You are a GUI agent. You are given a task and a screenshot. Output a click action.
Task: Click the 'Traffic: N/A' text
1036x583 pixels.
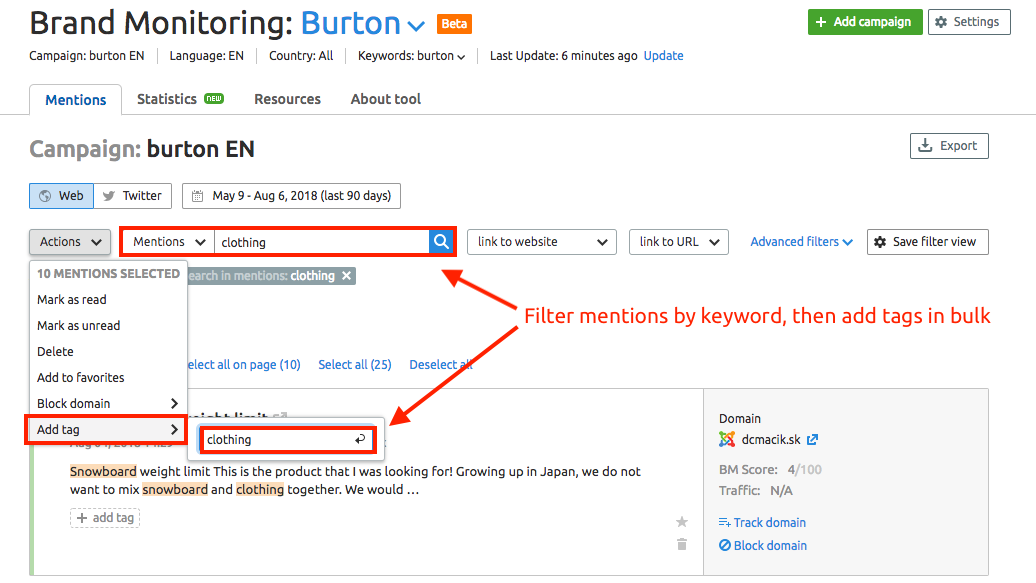pyautogui.click(x=756, y=490)
